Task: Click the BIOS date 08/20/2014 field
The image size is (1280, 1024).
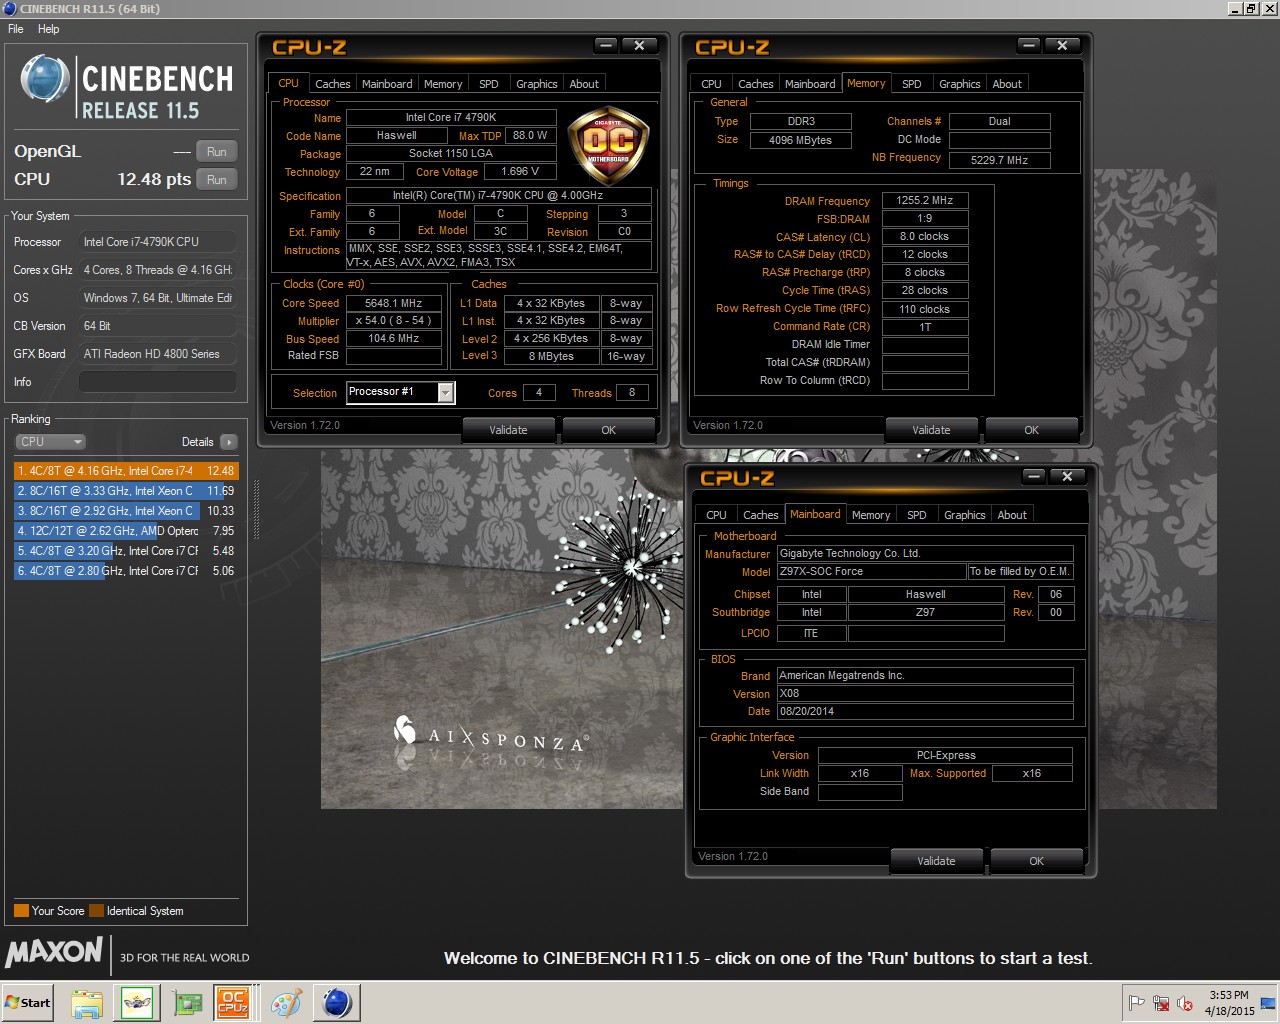Action: coord(925,711)
